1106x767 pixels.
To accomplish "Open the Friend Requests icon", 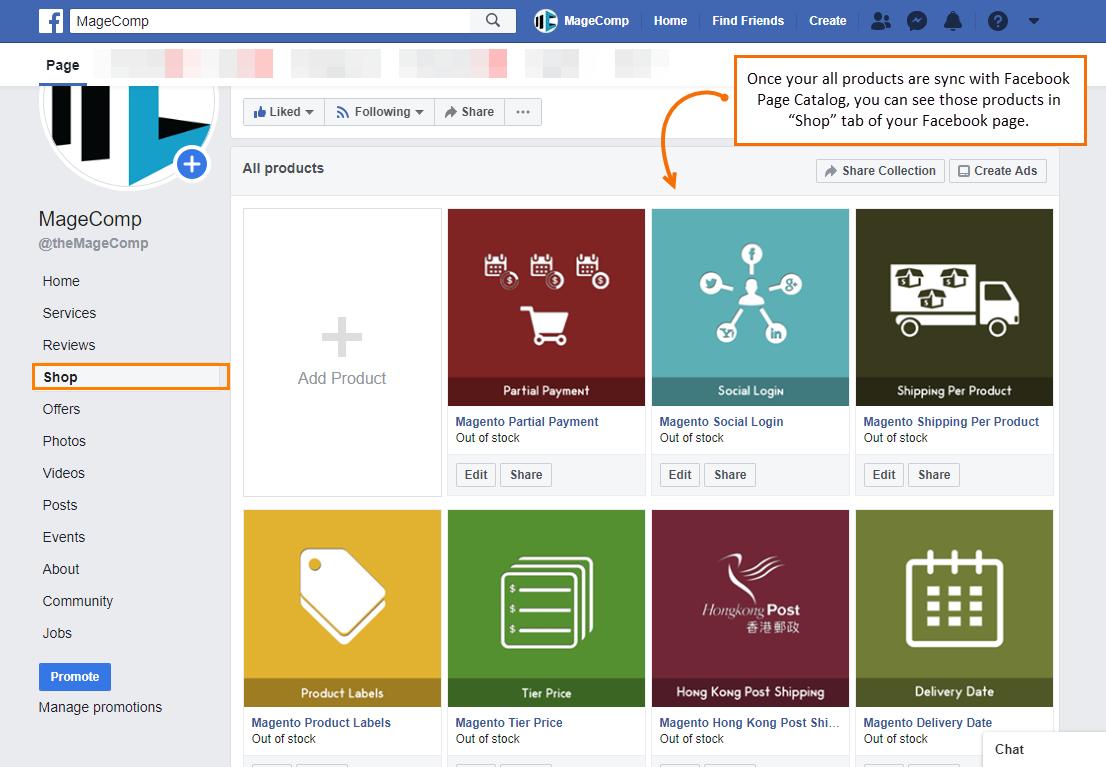I will tap(880, 21).
